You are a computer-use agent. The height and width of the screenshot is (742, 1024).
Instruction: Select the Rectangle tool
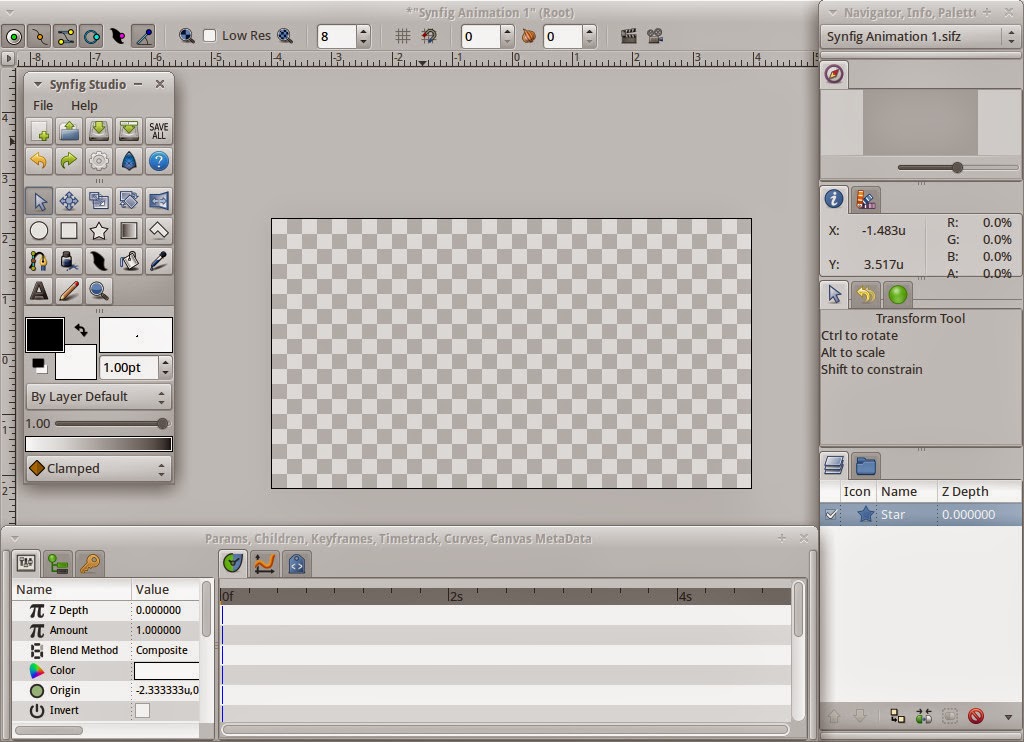(69, 231)
